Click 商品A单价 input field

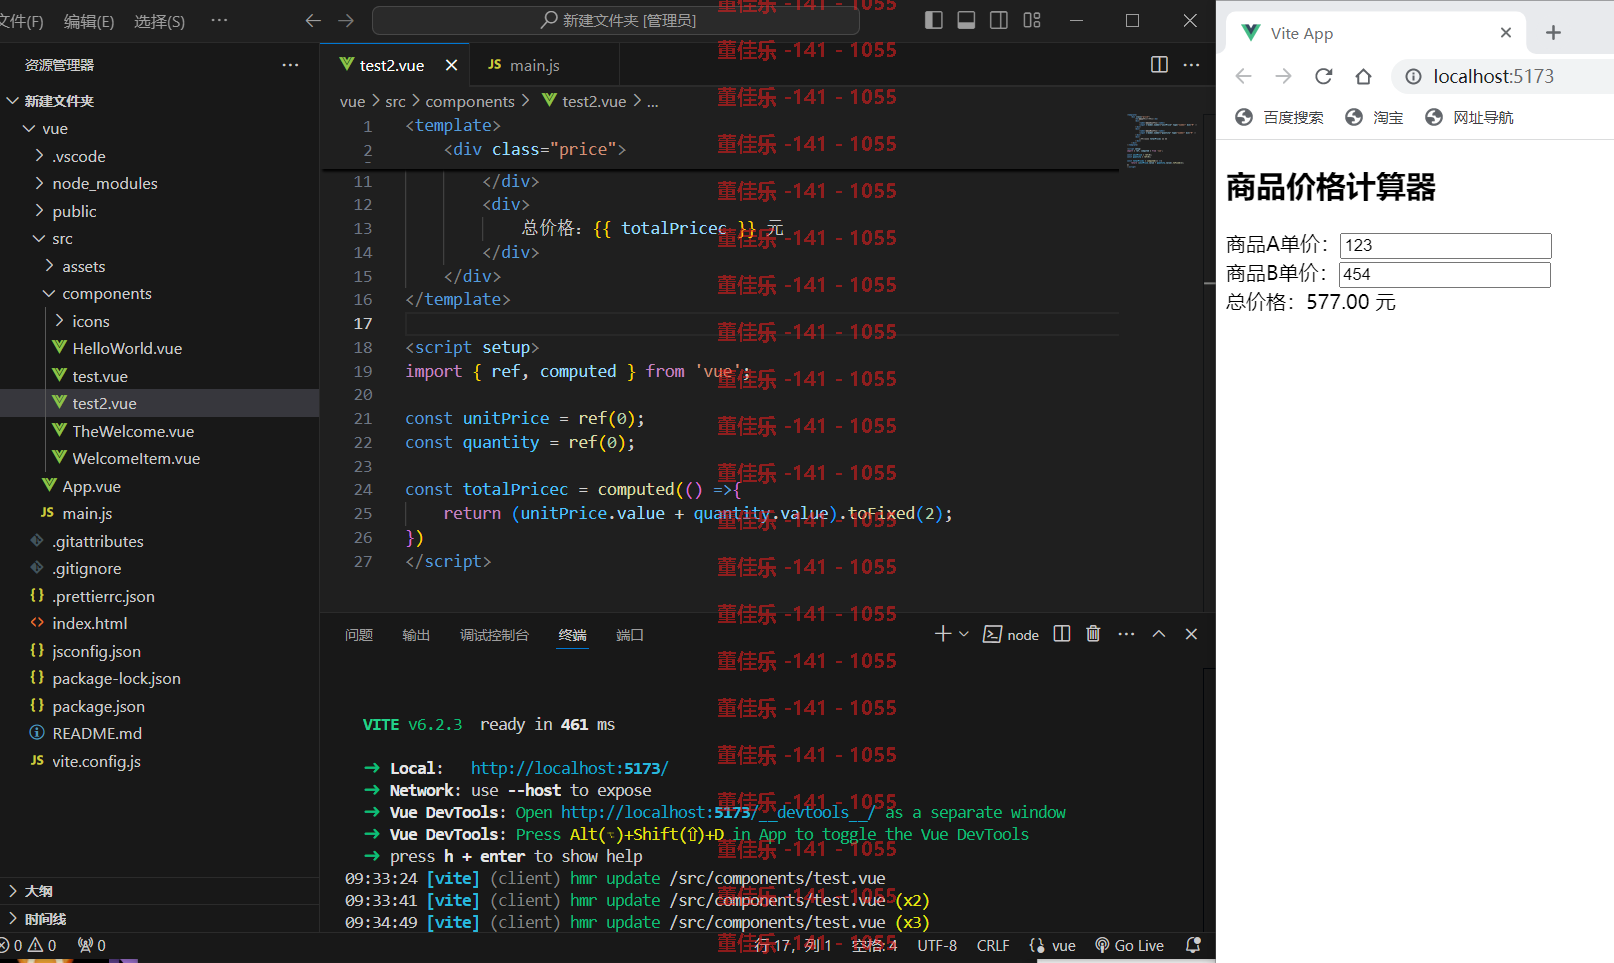click(1446, 246)
